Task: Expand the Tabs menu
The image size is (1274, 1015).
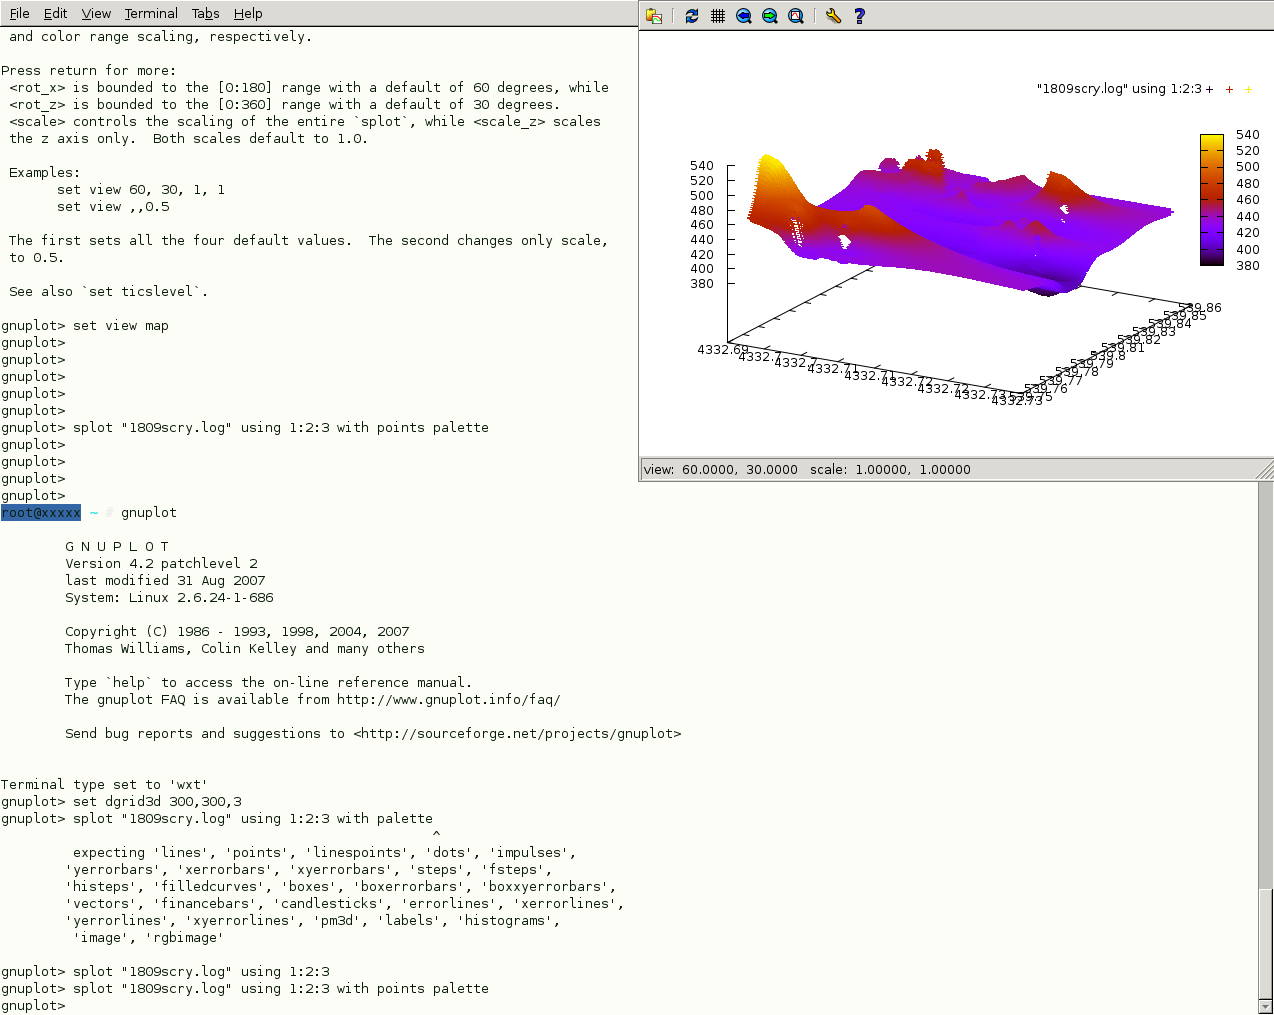Action: 206,13
